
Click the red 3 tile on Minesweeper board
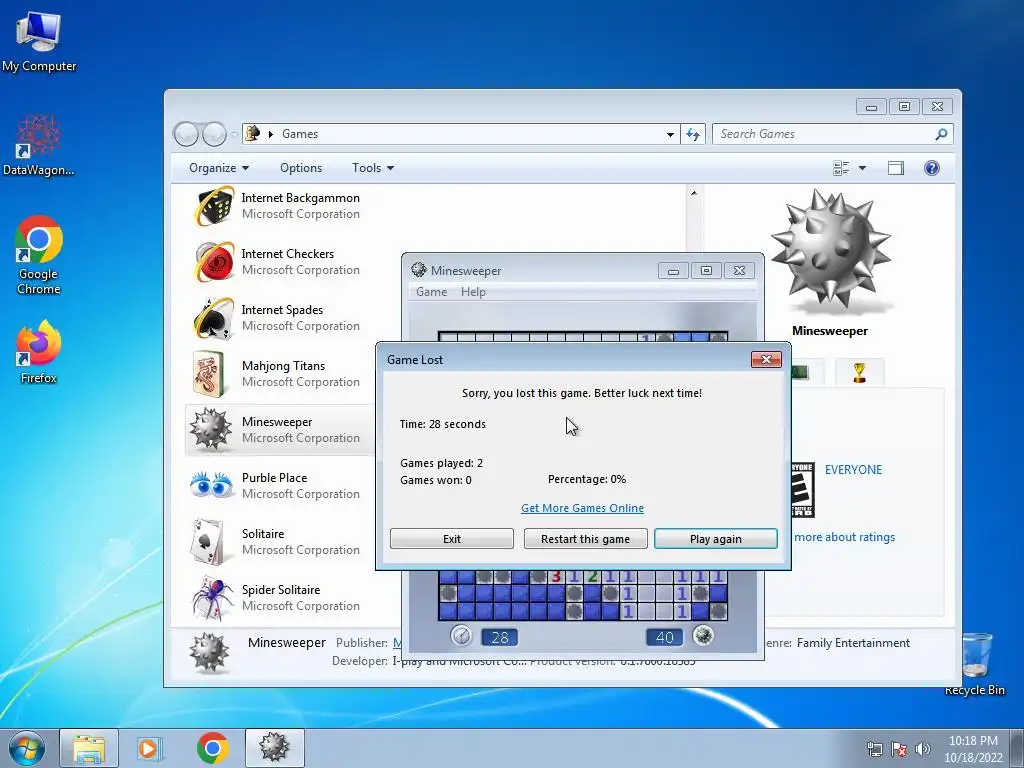point(556,577)
